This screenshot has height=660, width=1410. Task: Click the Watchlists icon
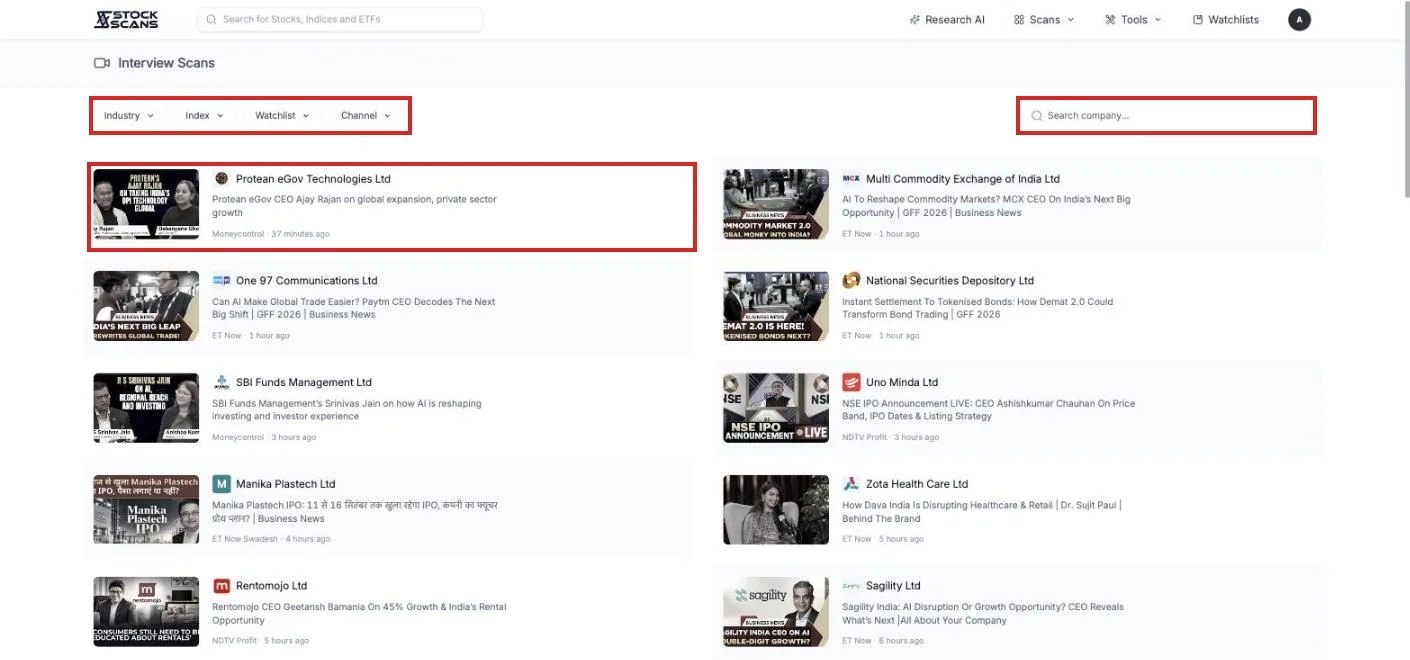[x=1198, y=20]
